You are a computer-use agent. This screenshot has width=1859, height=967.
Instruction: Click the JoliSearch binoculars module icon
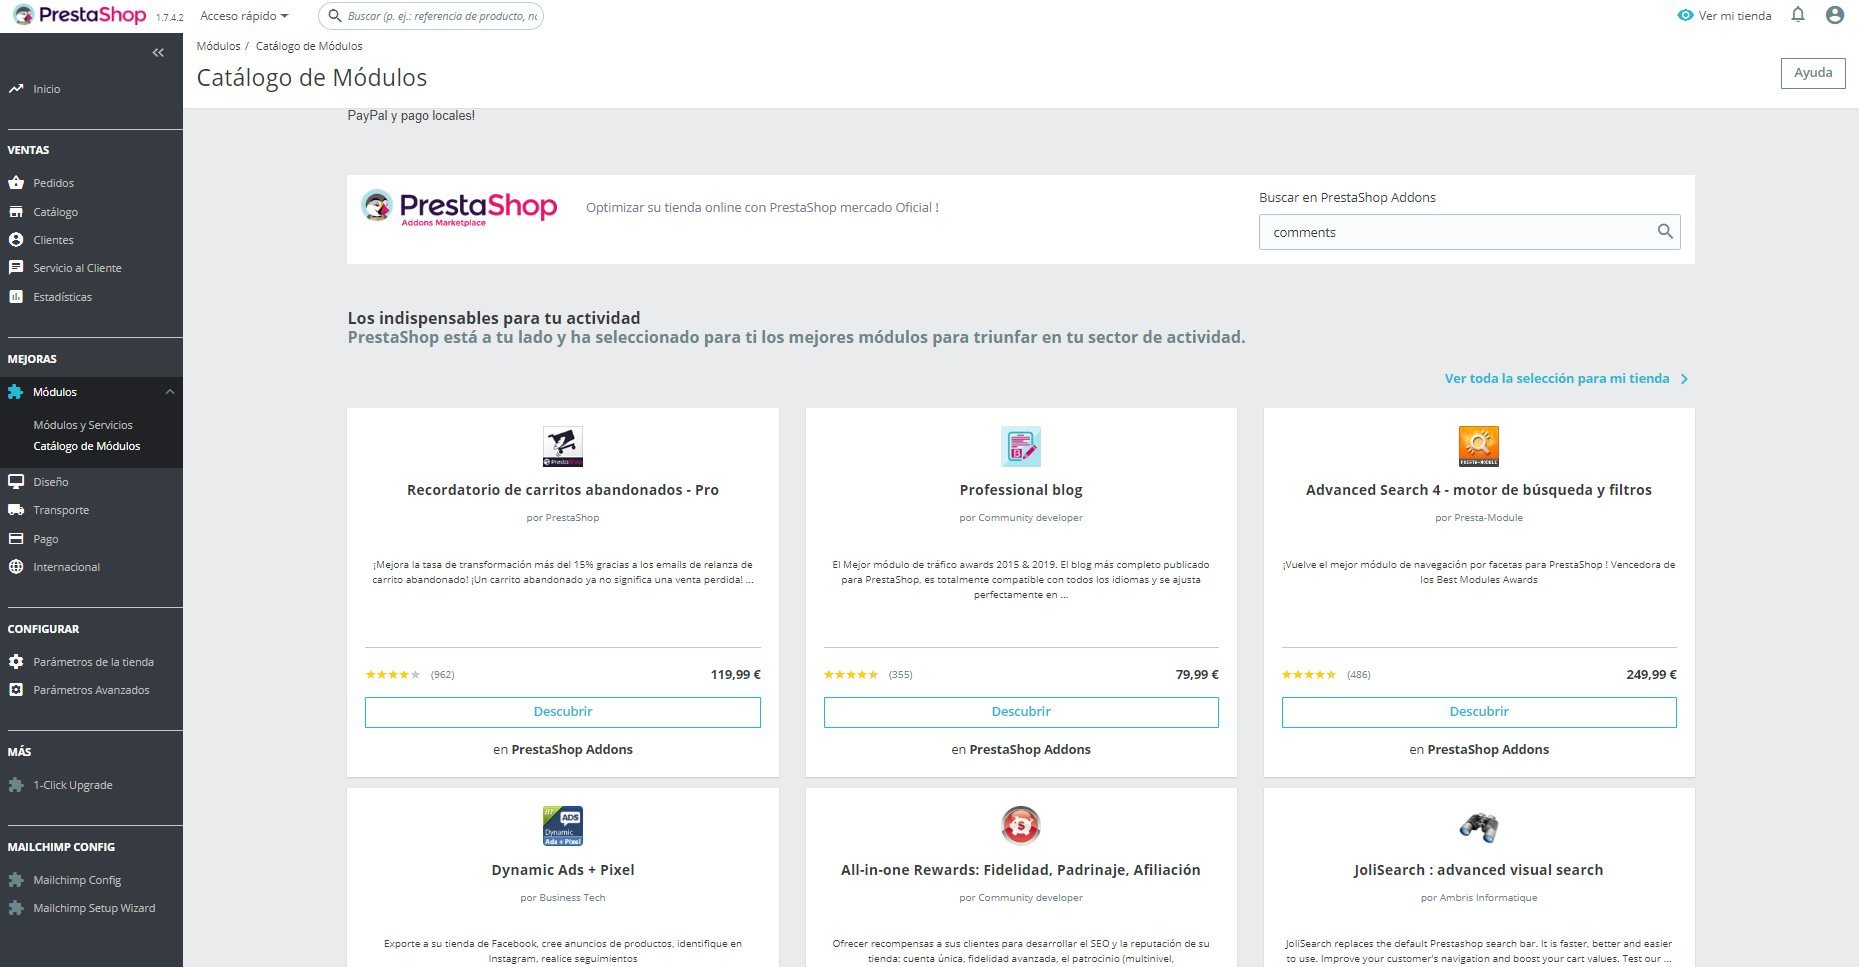click(1479, 826)
